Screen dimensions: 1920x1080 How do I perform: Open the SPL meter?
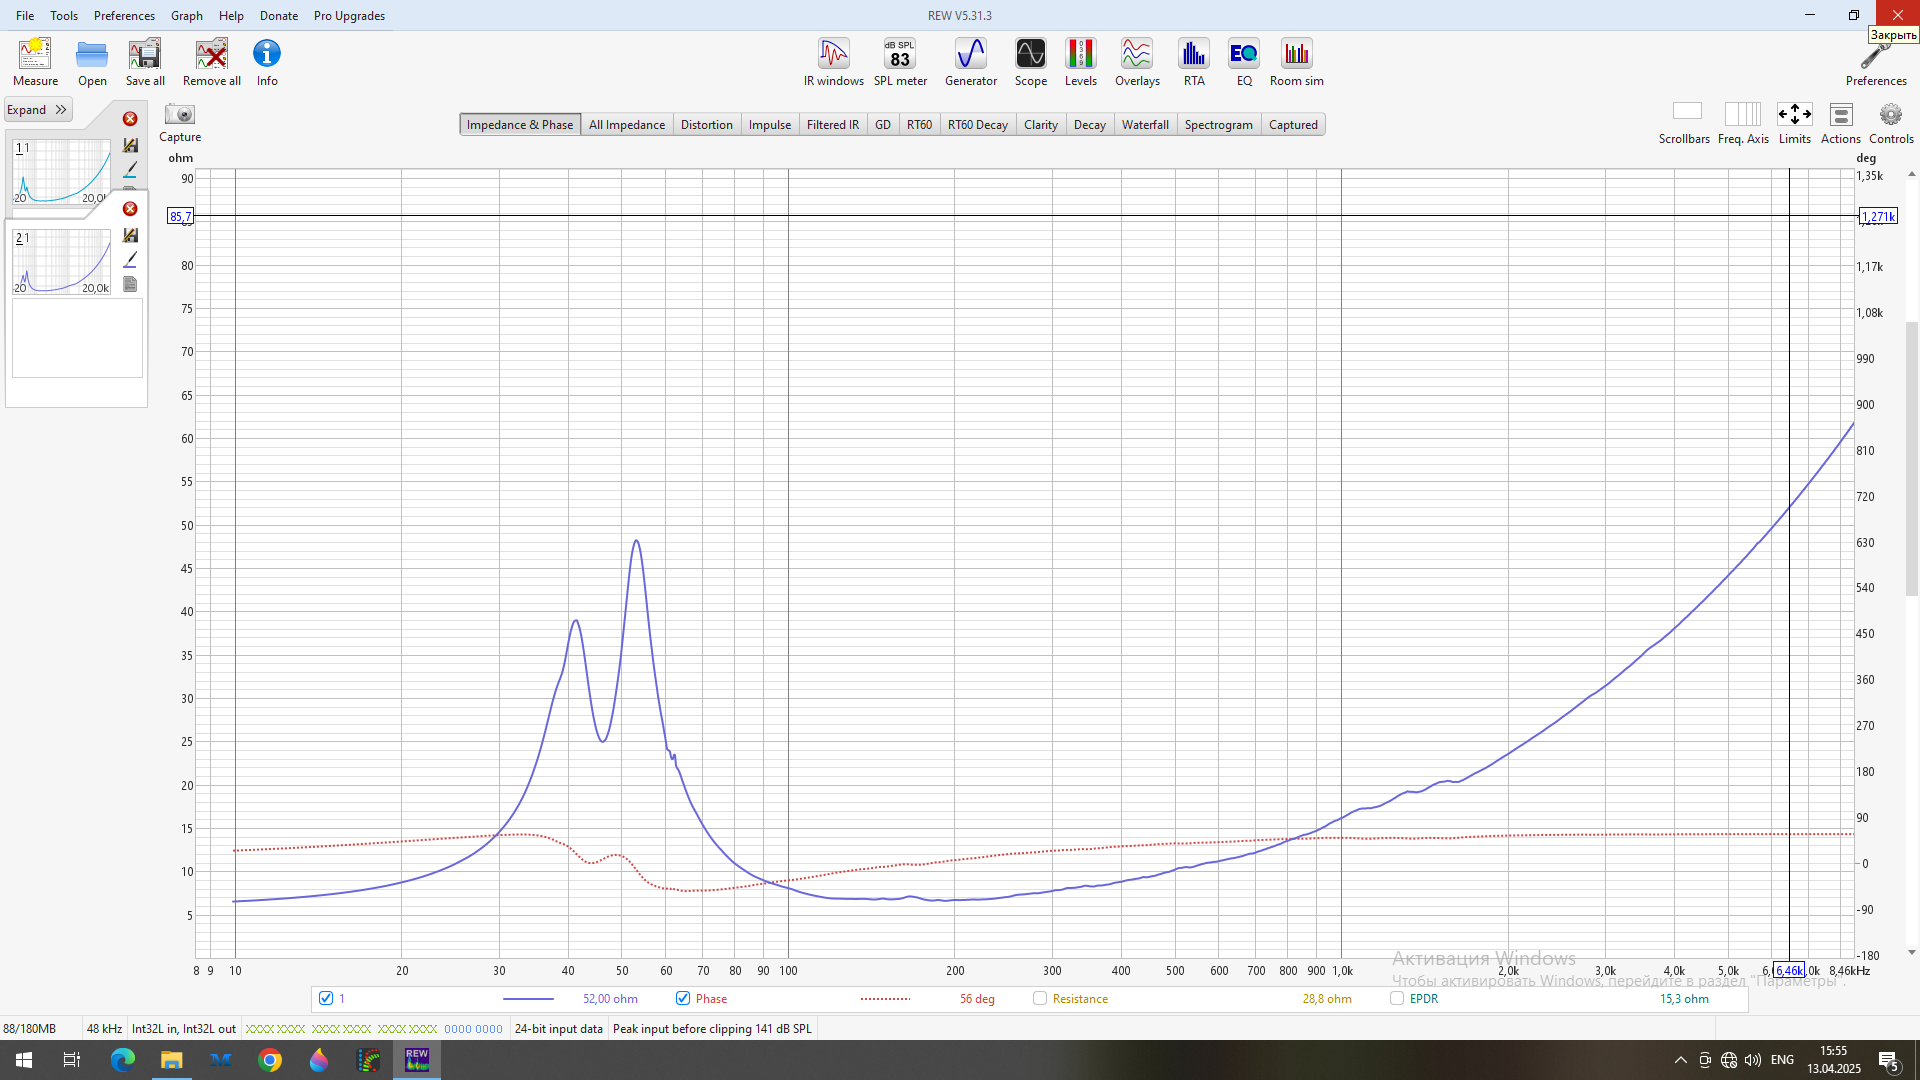[900, 62]
